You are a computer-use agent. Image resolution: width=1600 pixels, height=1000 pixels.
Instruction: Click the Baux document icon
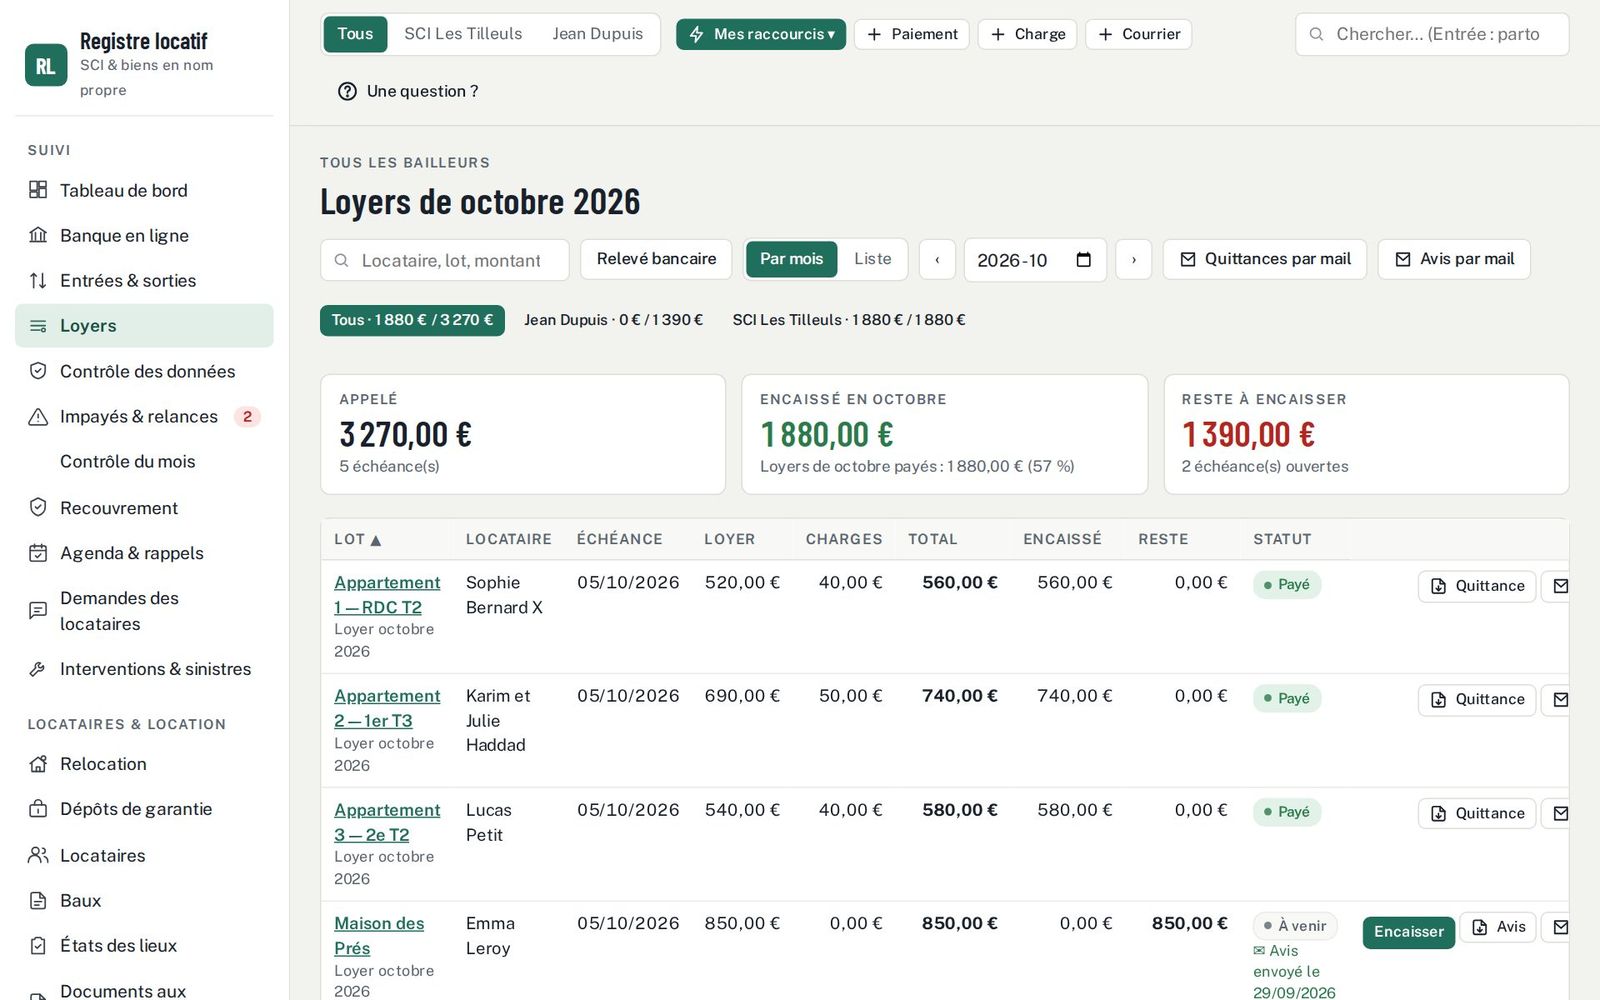click(x=38, y=900)
